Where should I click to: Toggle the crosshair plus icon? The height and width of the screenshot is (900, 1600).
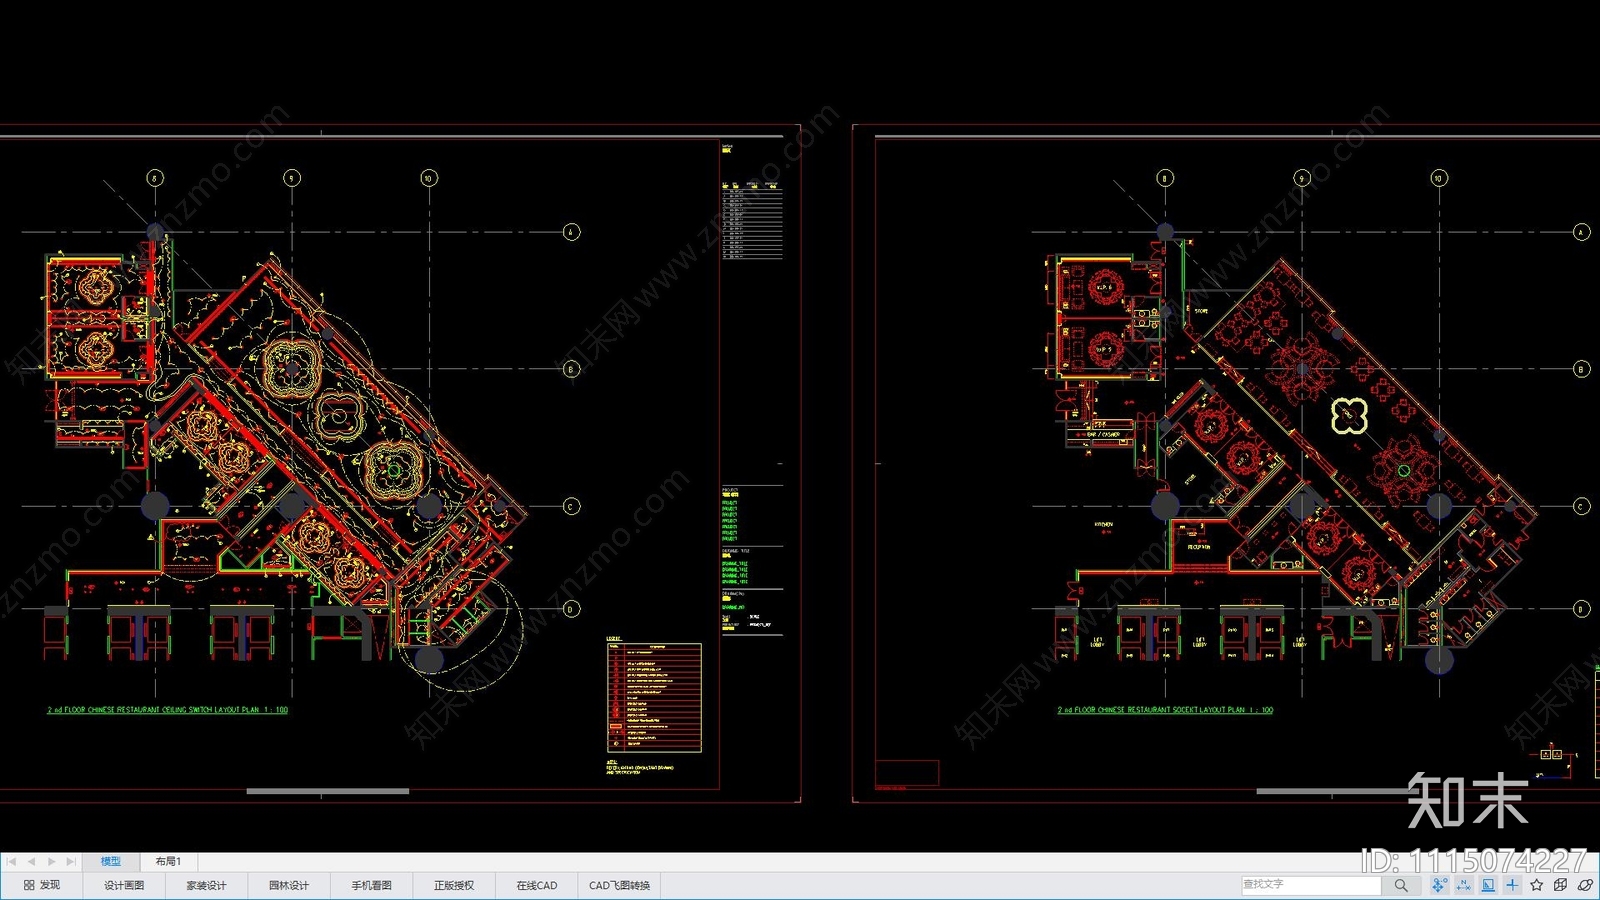(1512, 885)
